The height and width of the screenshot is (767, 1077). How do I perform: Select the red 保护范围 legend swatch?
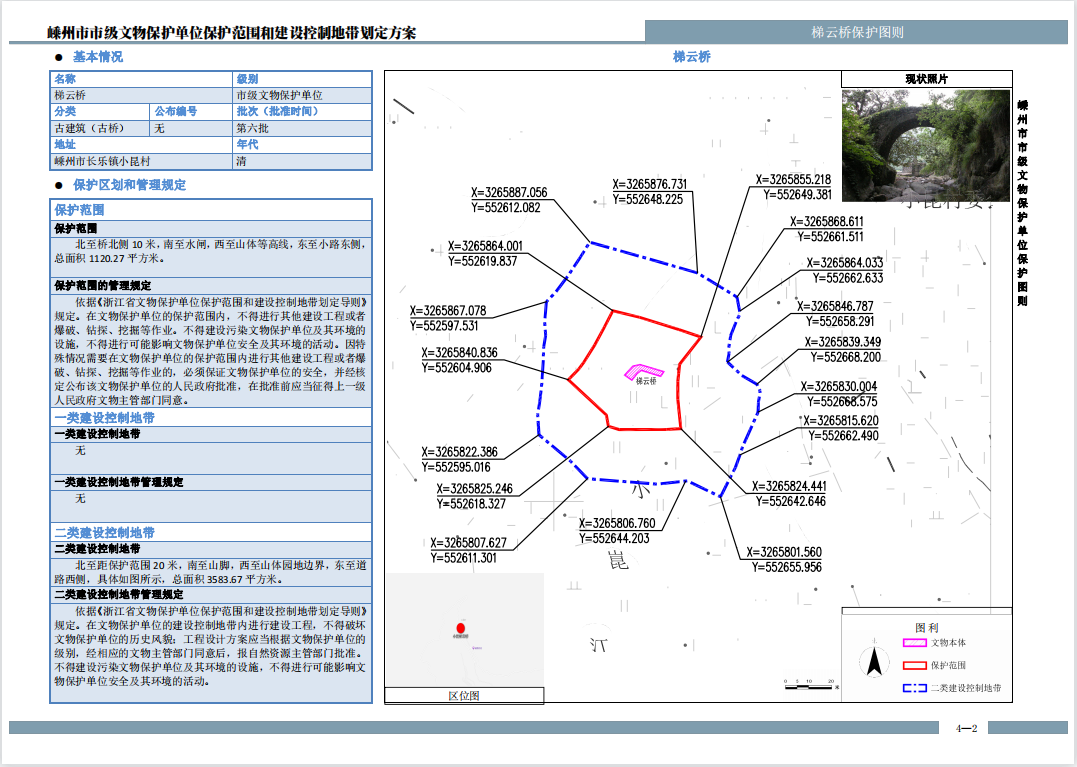pos(914,665)
